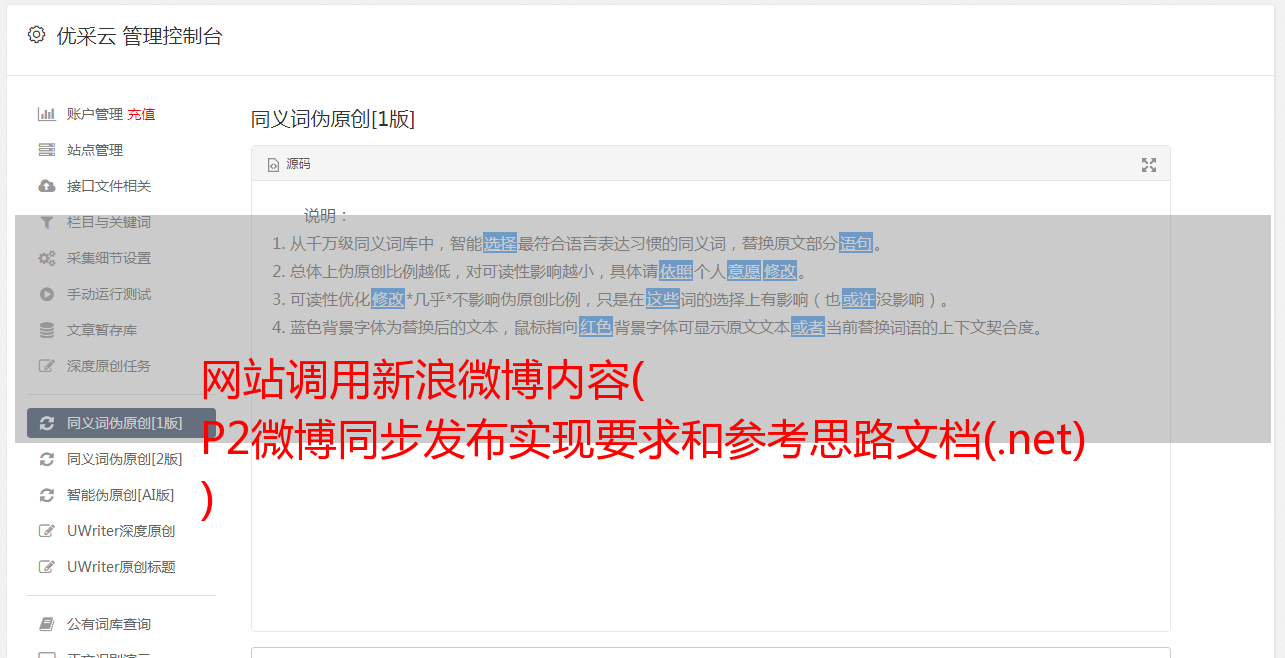Open 账户管理 bar chart icon

[46, 114]
